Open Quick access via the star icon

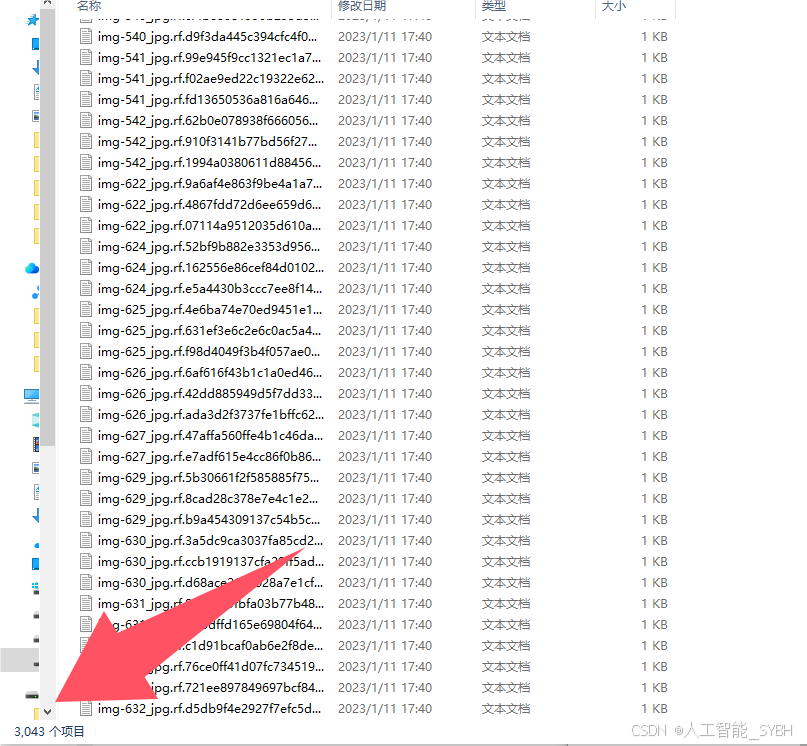(32, 20)
